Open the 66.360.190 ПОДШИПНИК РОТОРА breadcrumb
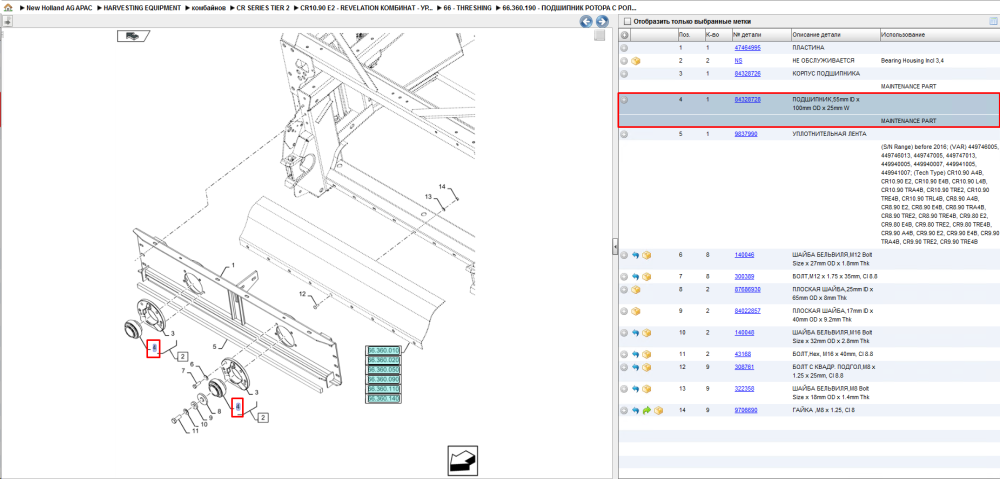The height and width of the screenshot is (479, 1000). tap(569, 7)
